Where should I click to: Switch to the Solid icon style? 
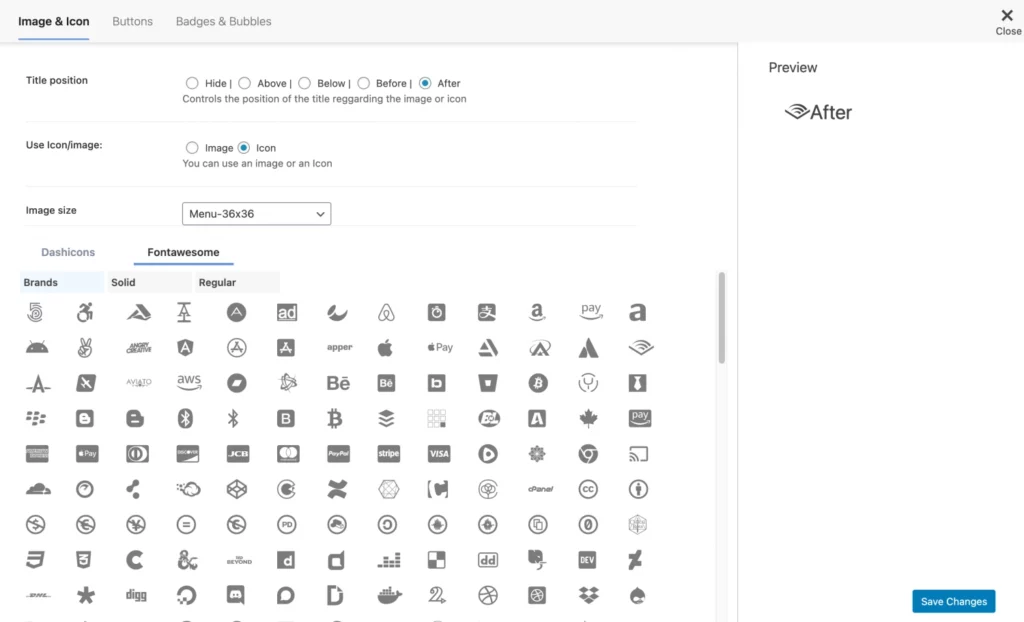(122, 282)
